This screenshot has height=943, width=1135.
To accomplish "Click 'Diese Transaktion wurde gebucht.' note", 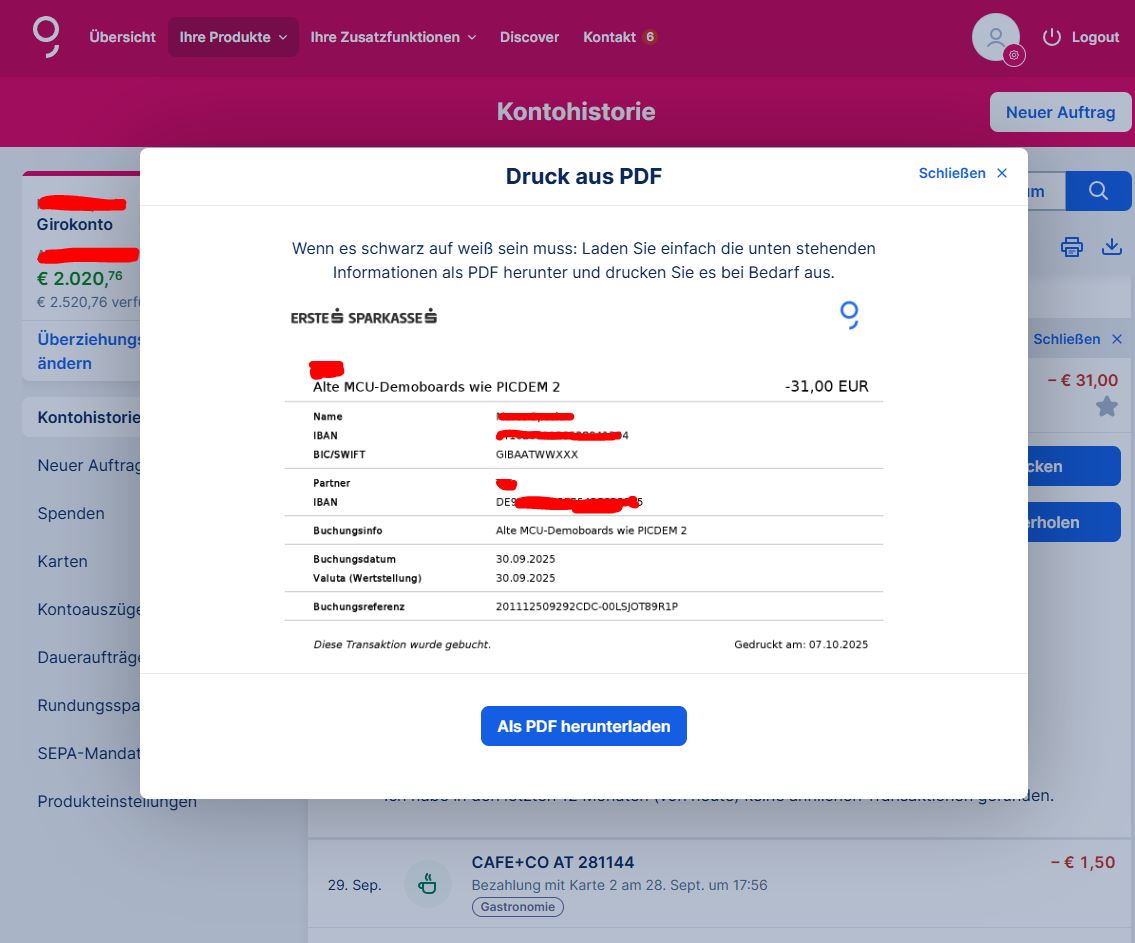I will 402,644.
